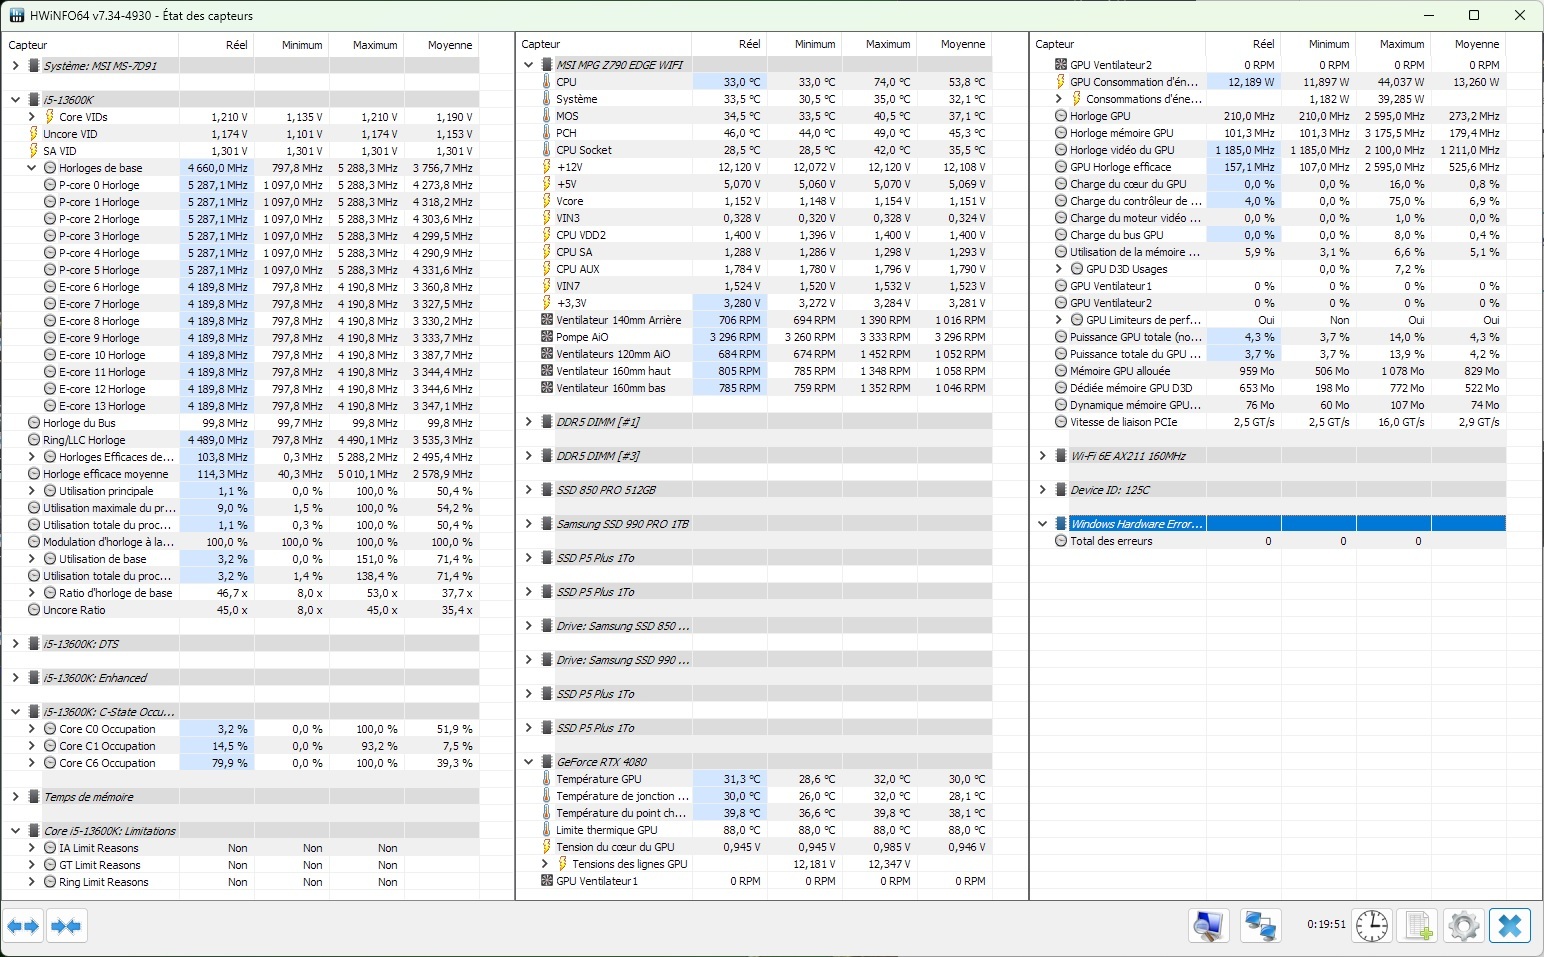Close sensors with the blue X button
1544x957 pixels.
point(1510,926)
